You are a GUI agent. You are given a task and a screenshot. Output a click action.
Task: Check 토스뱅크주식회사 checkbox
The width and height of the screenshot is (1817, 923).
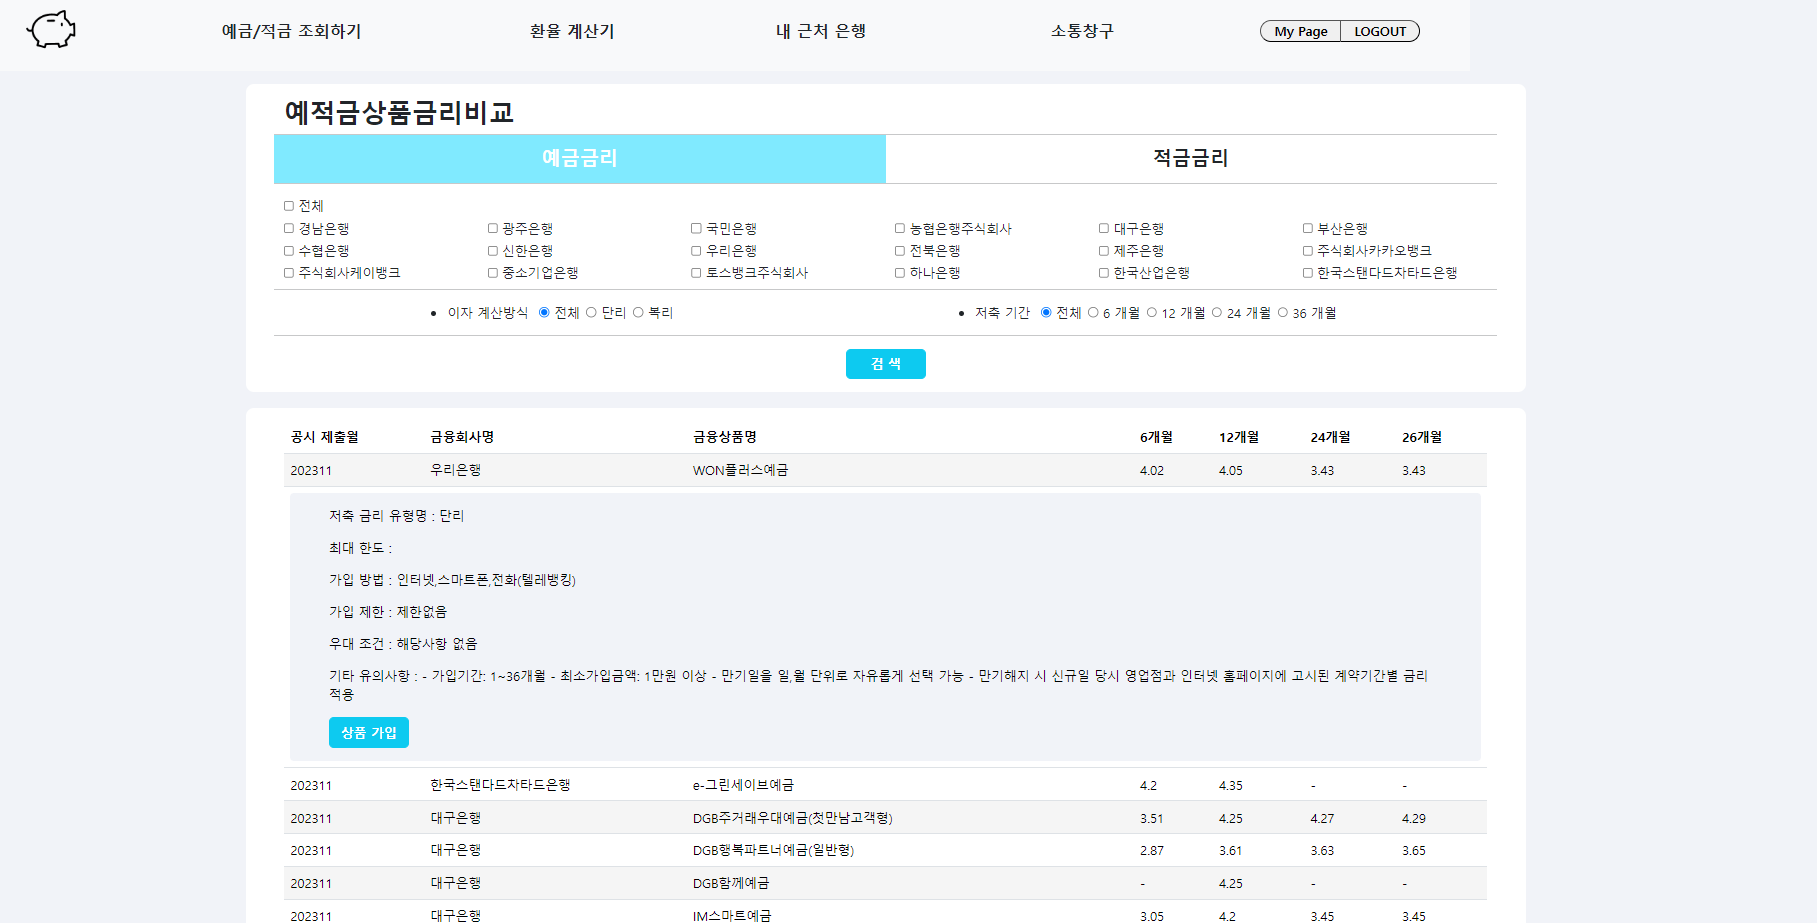pos(696,273)
